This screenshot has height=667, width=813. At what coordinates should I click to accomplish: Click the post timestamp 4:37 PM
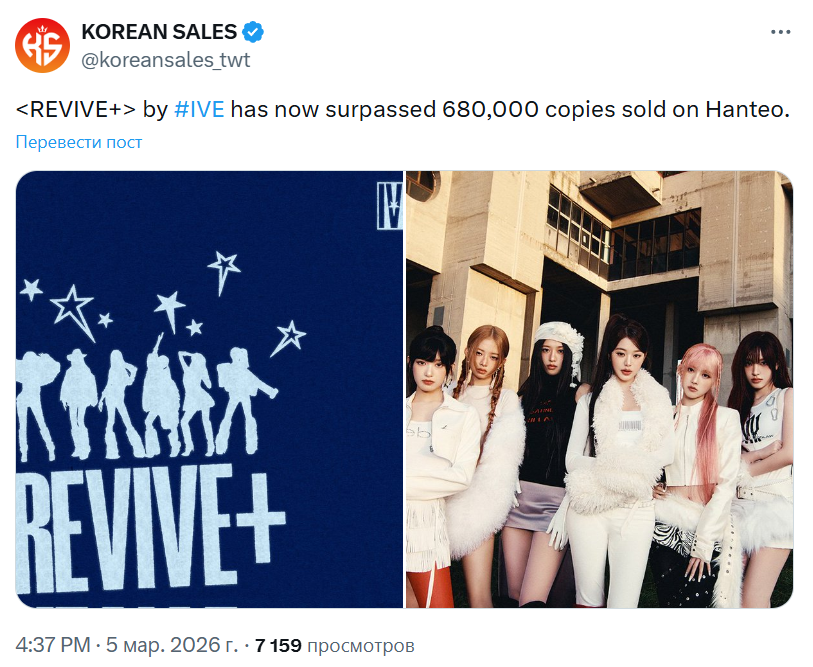click(x=53, y=645)
